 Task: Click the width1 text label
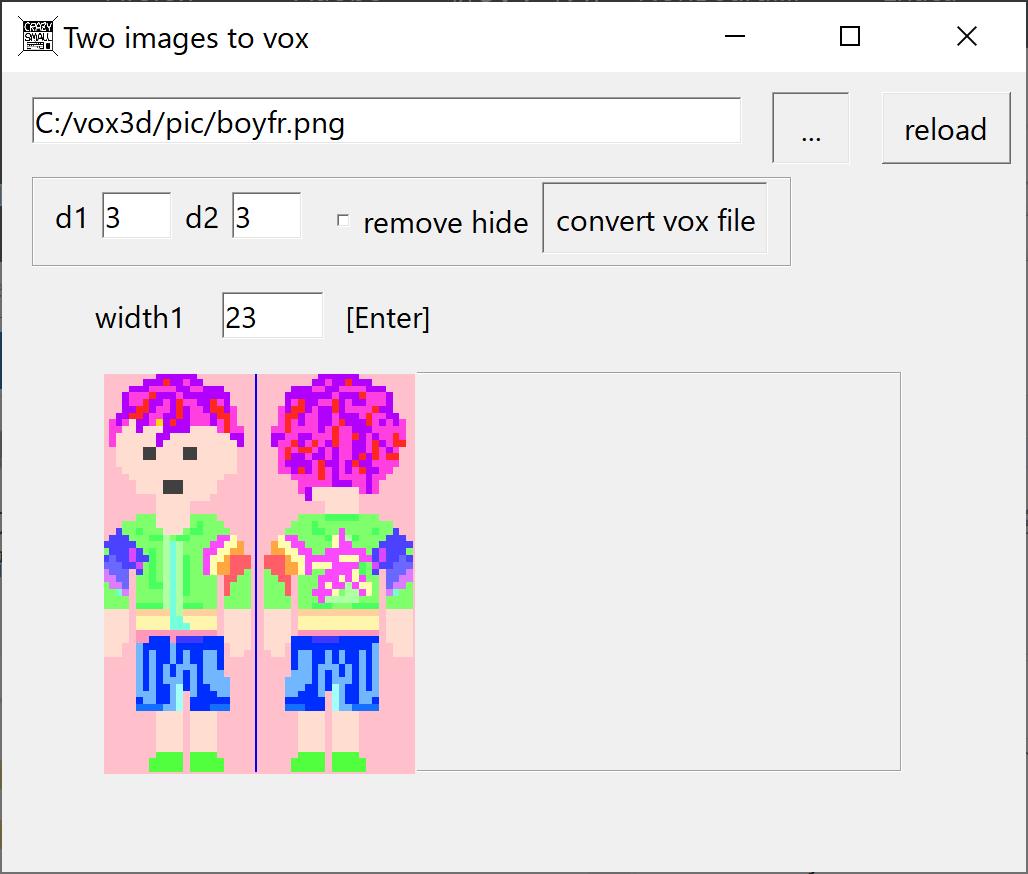[x=139, y=318]
